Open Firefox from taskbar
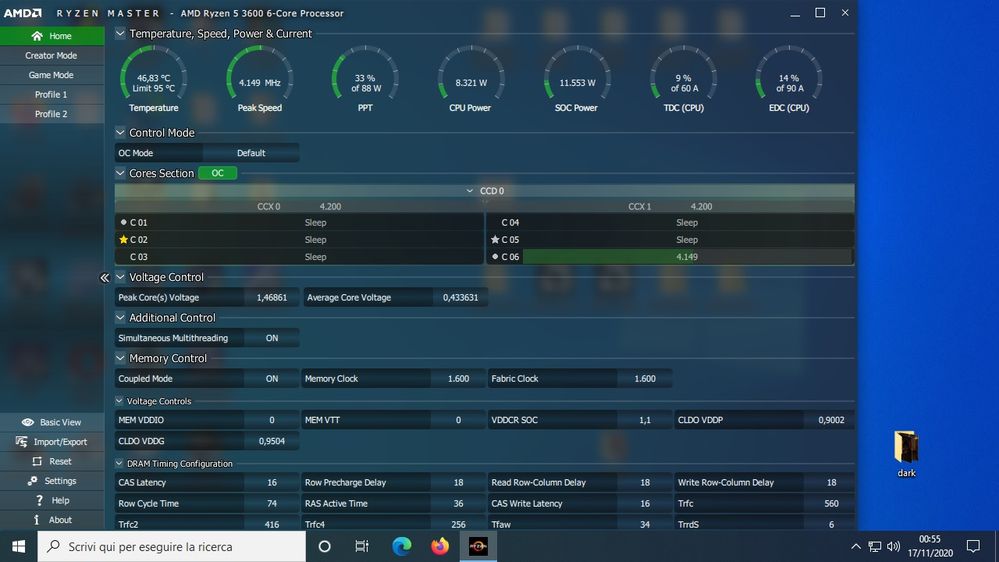The image size is (999, 562). click(440, 546)
